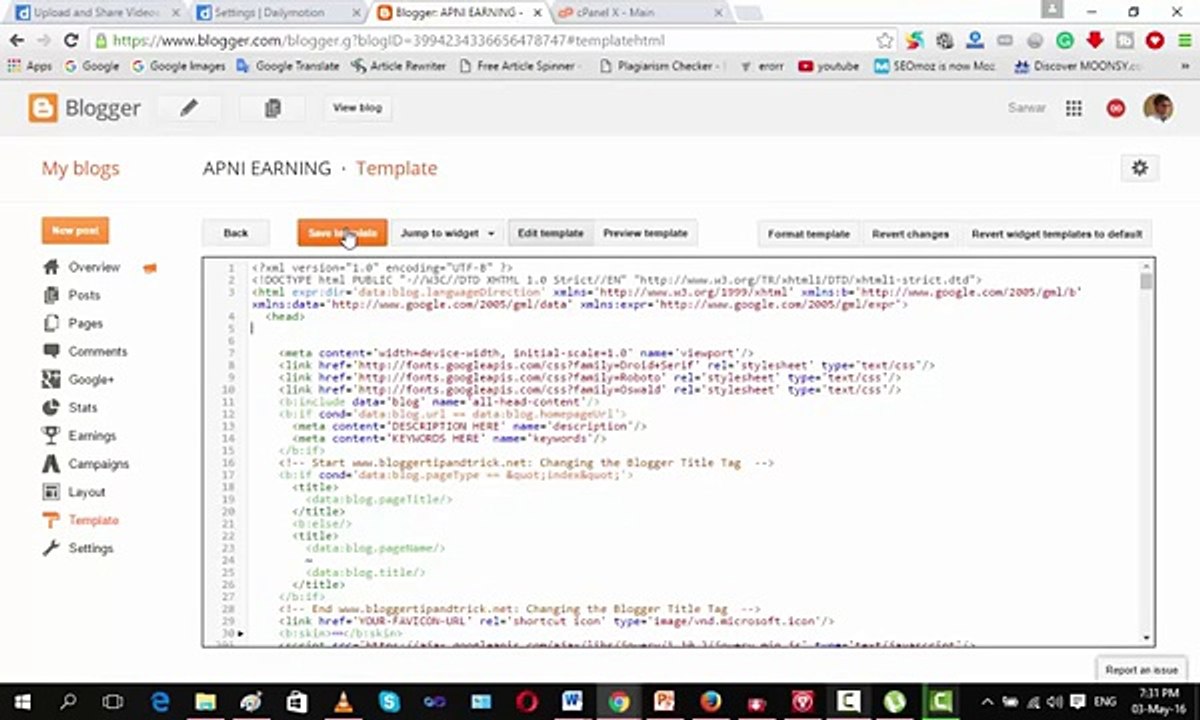This screenshot has width=1200, height=720.
Task: Open Skype from taskbar
Action: coord(389,702)
